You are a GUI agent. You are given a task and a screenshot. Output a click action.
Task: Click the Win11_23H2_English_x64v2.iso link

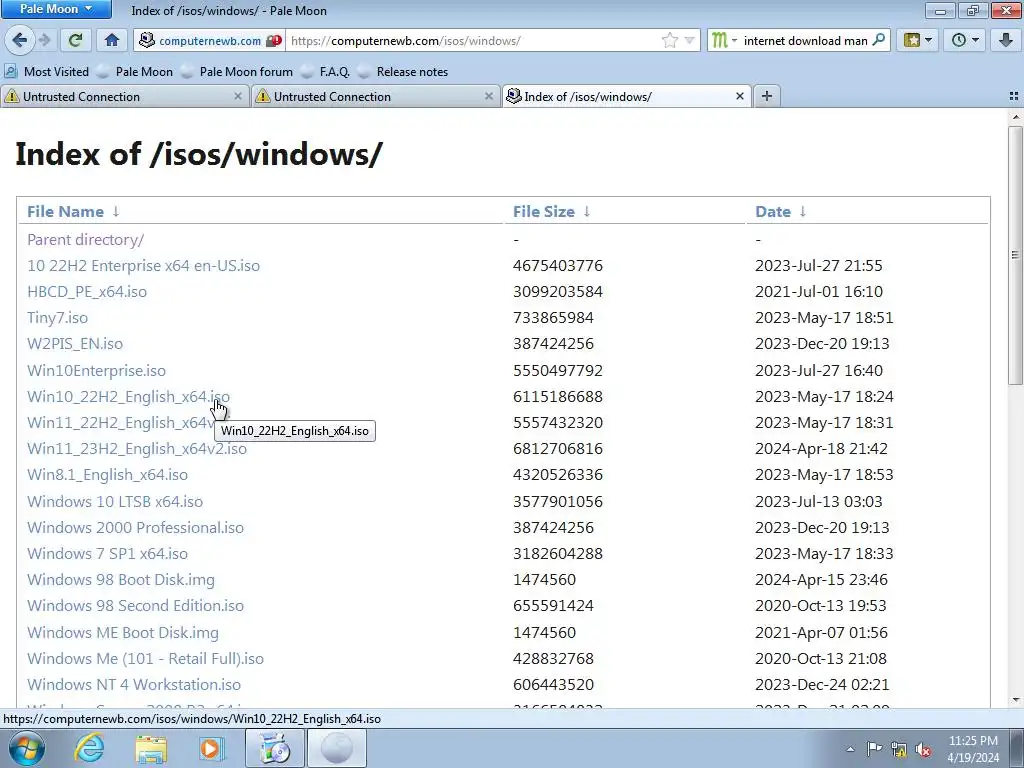[x=137, y=449]
